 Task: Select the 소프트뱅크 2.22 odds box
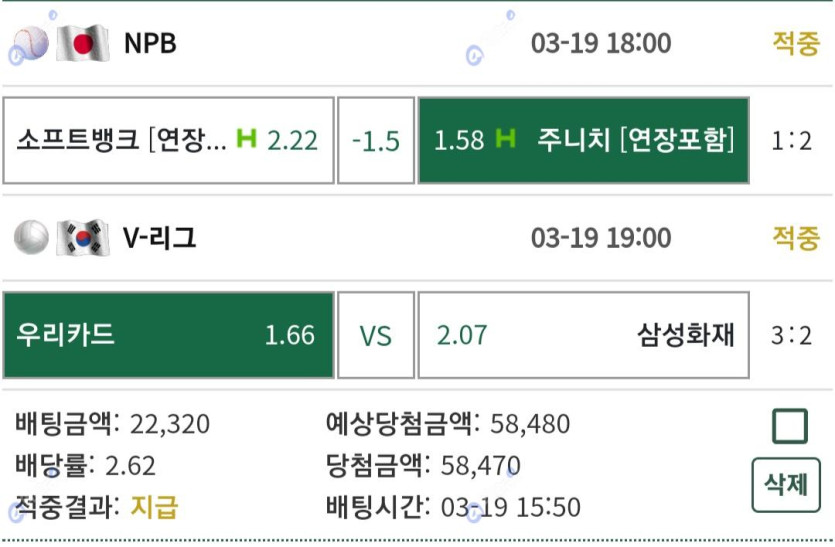[x=168, y=140]
